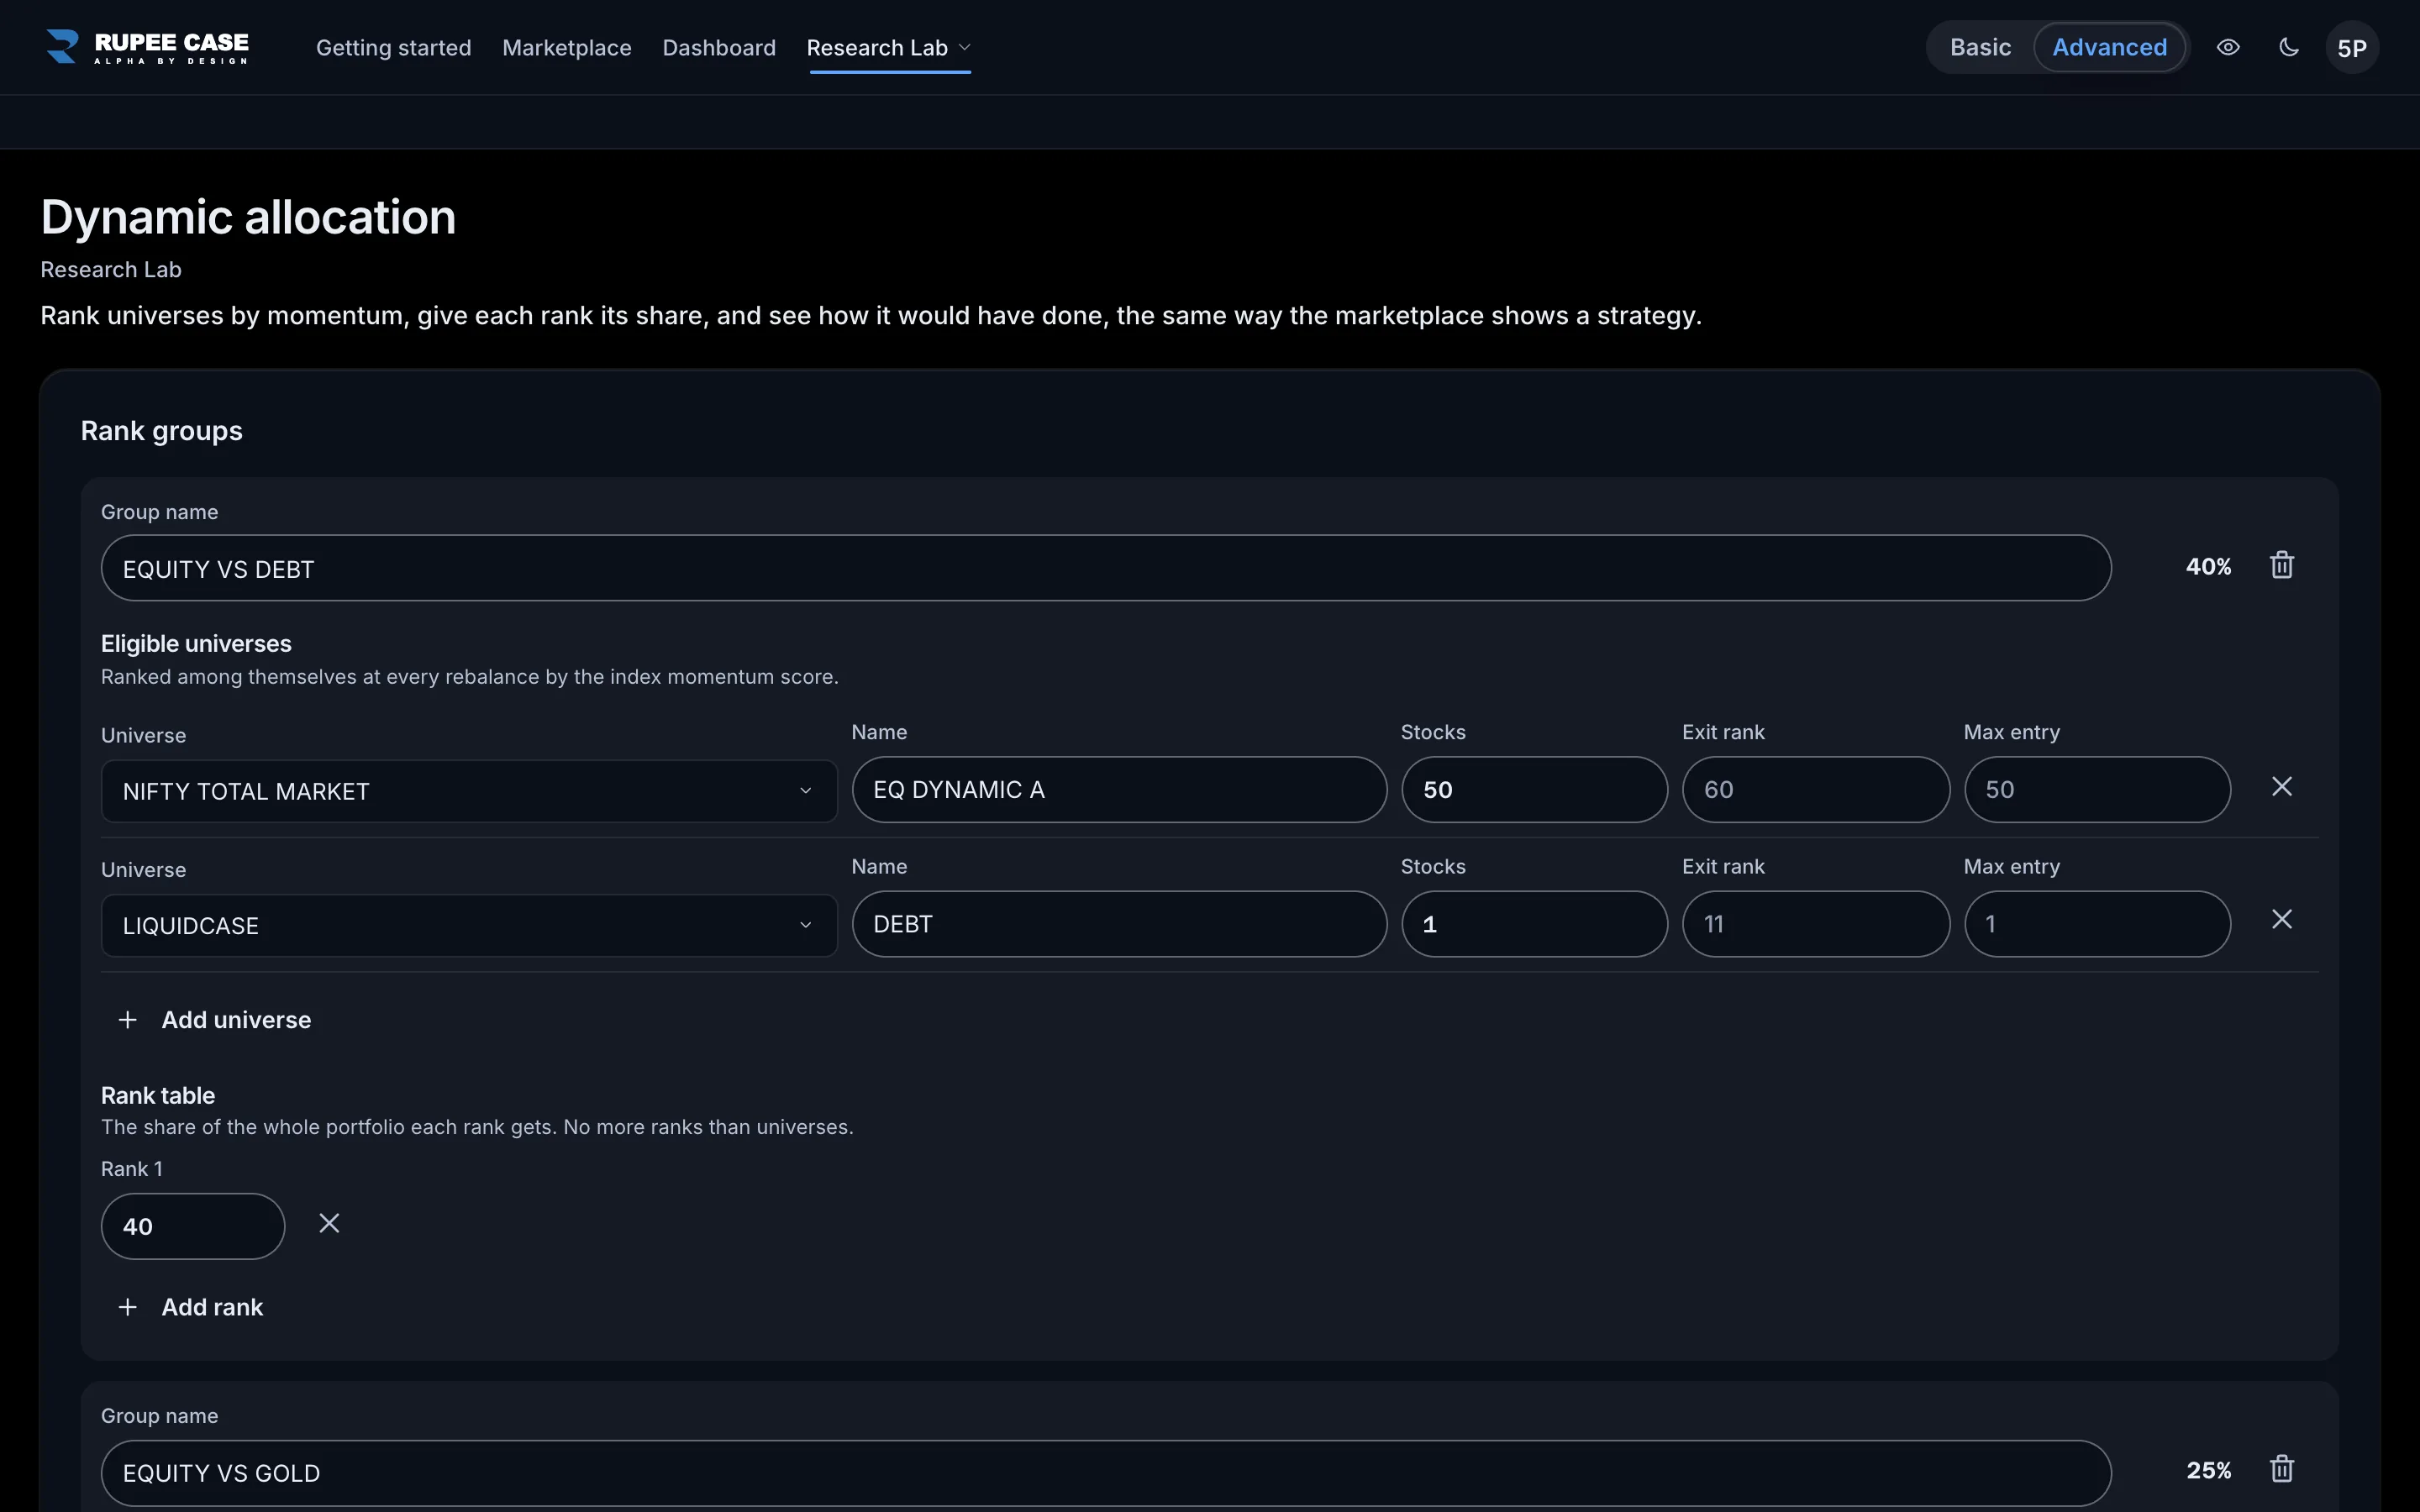Delete the EQUITY VS DEBT group
Screen dimensions: 2420x1512
tap(2281, 566)
